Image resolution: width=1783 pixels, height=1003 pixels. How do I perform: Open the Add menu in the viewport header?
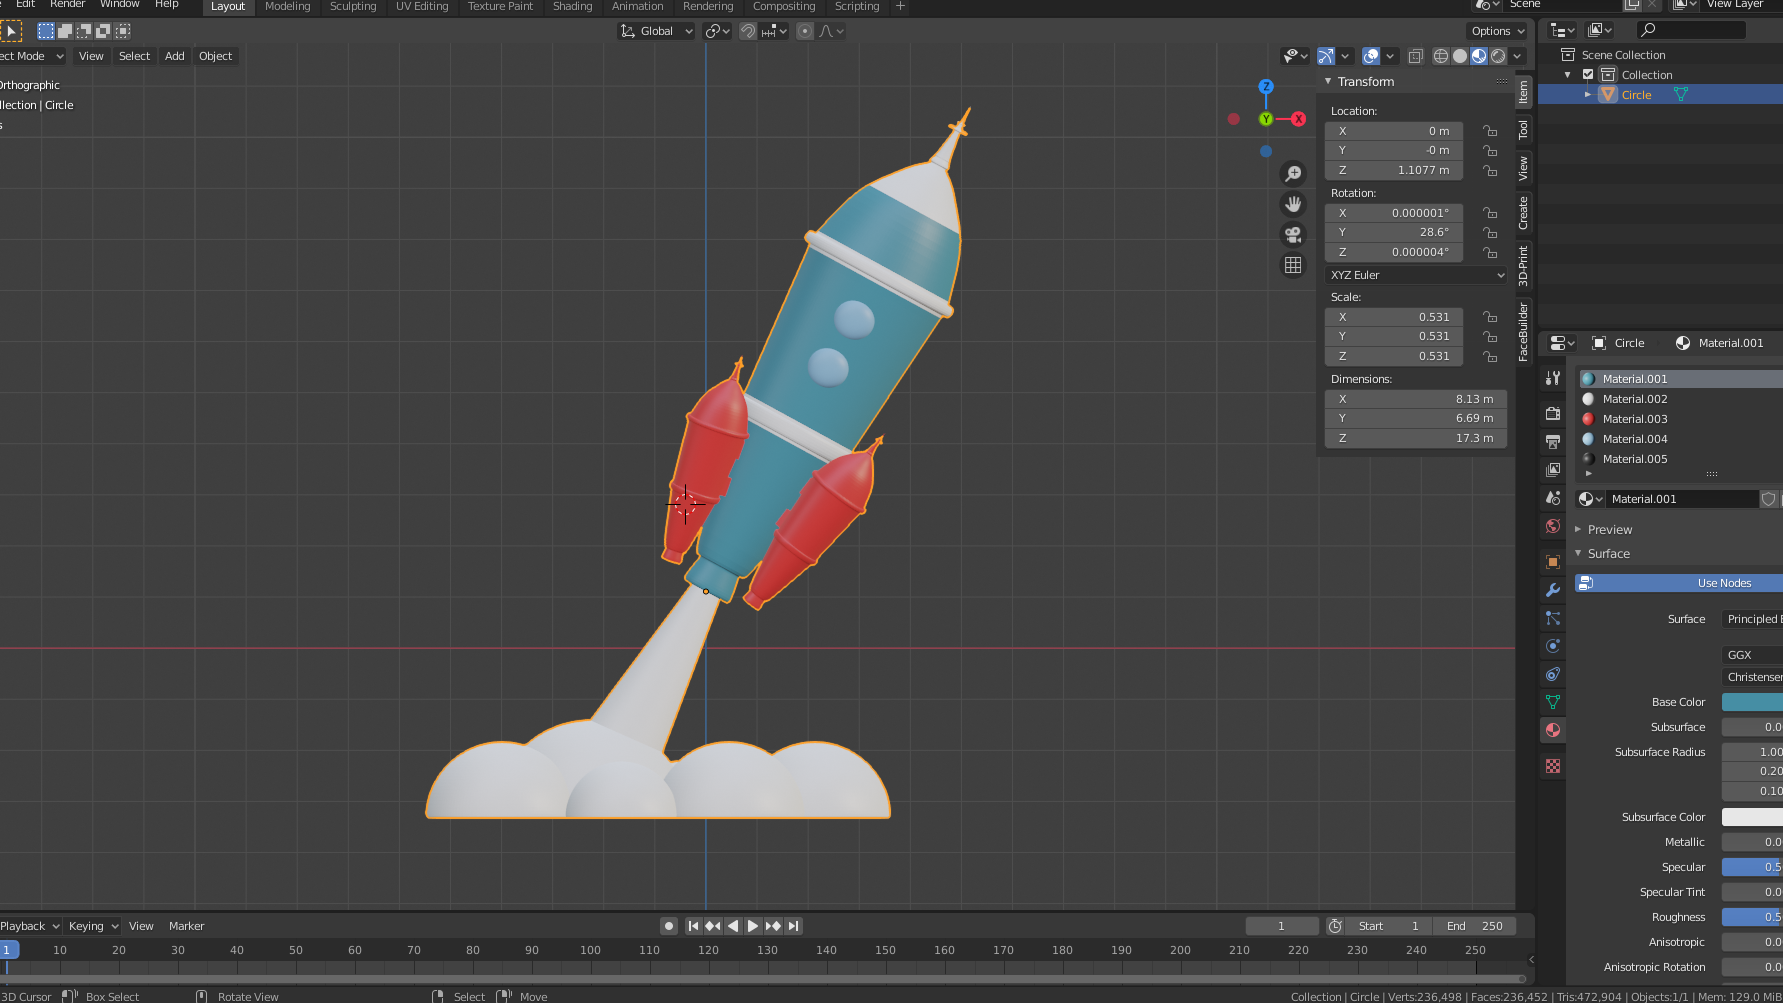[174, 56]
